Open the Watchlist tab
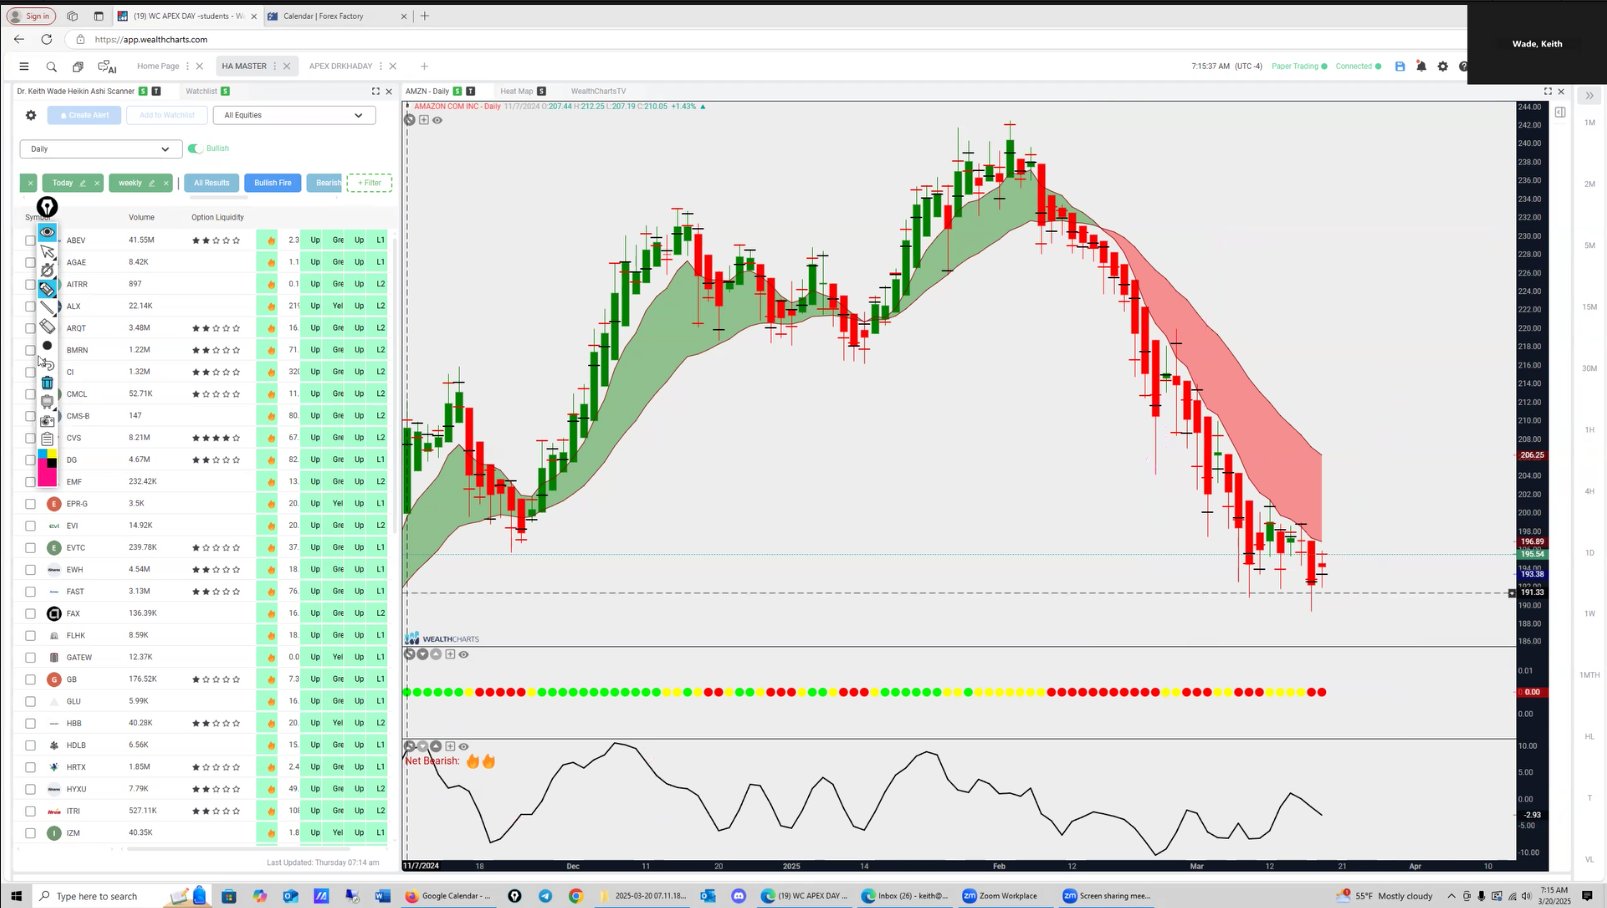 point(201,91)
